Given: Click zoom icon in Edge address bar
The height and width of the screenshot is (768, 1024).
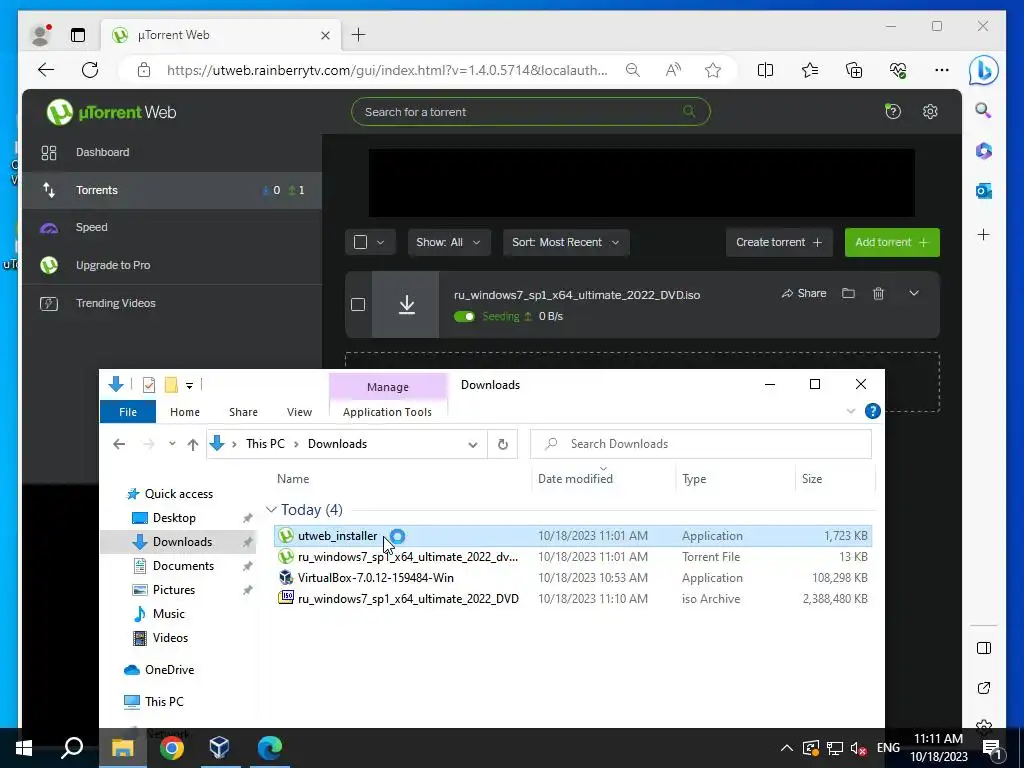Looking at the screenshot, I should pyautogui.click(x=632, y=70).
